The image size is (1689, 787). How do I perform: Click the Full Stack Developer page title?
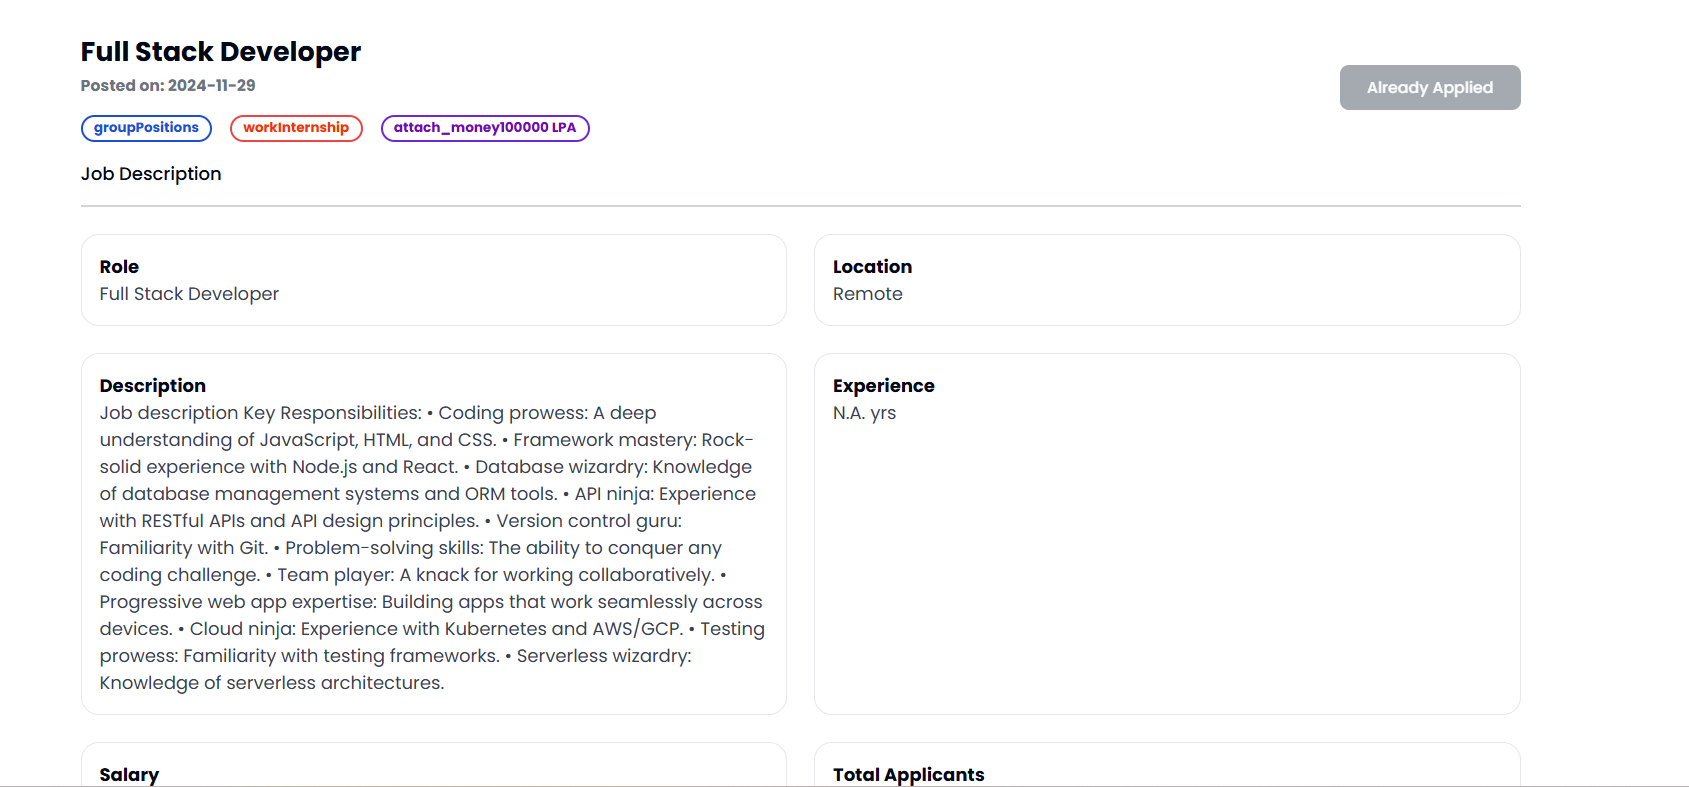pos(221,52)
